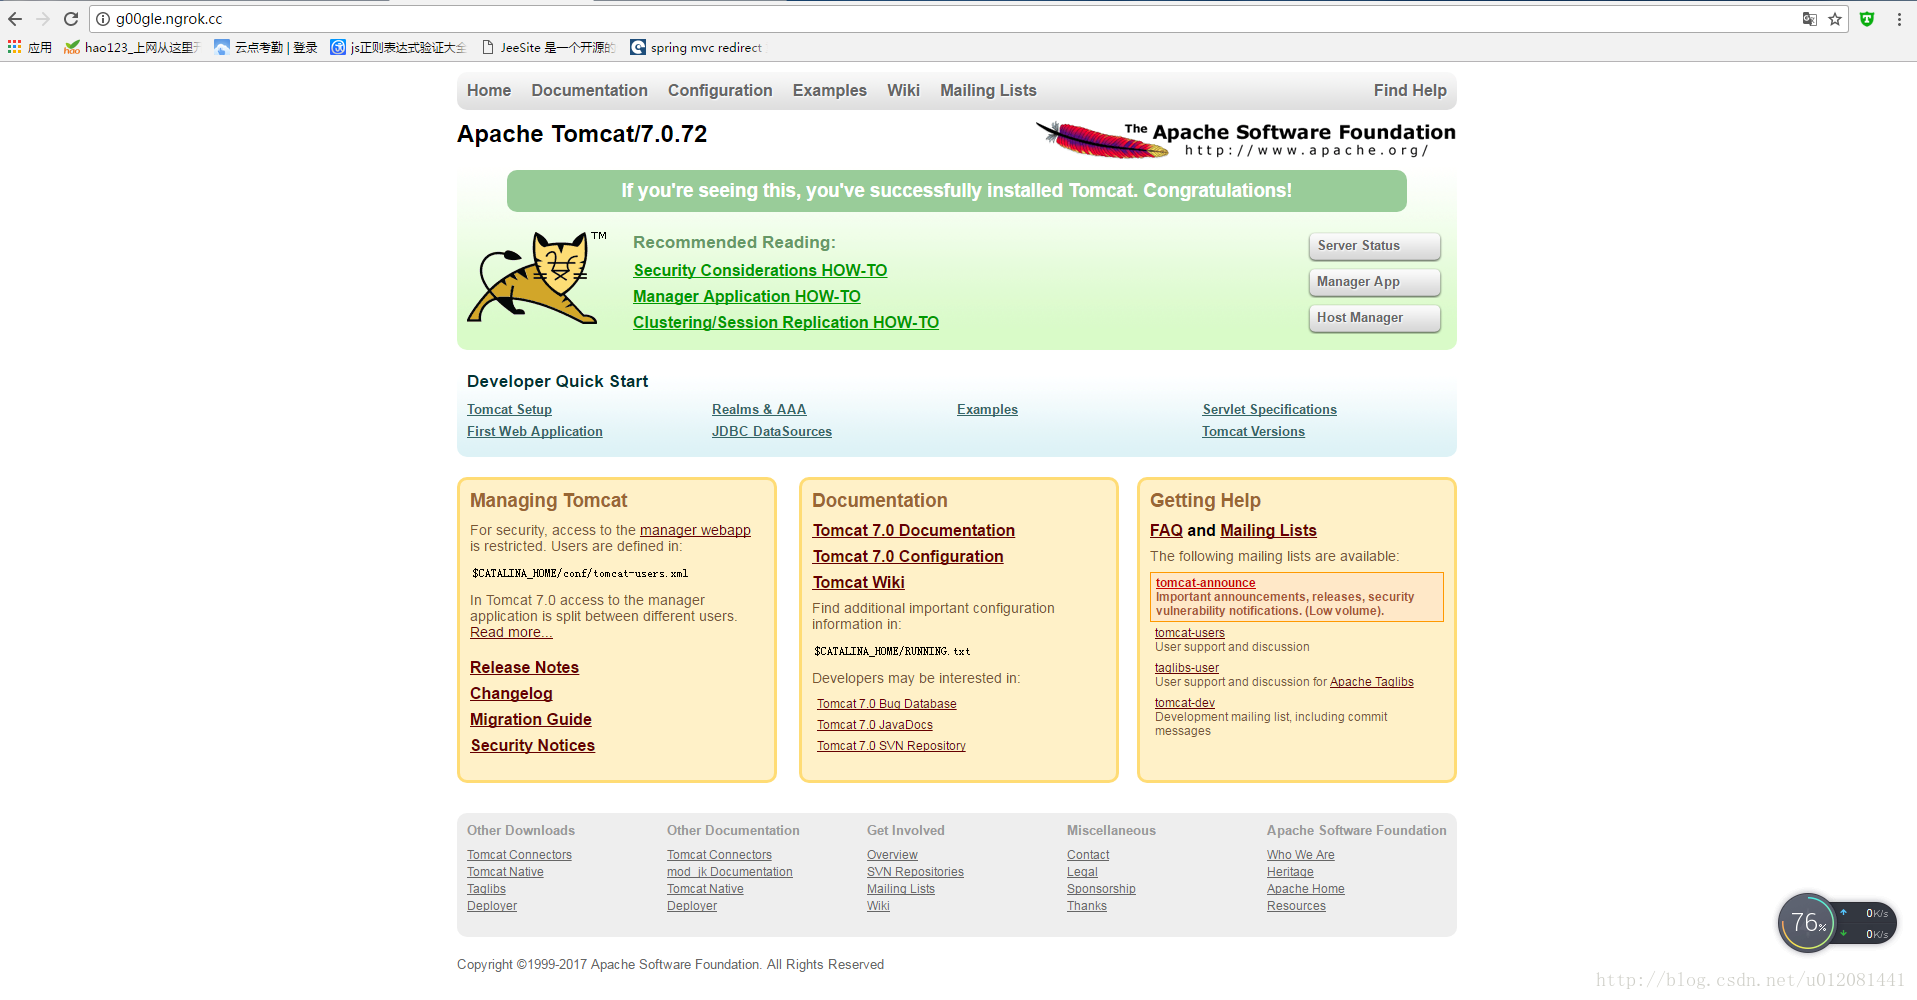The image size is (1917, 1000).
Task: Click the Host Manager button
Action: [x=1374, y=318]
